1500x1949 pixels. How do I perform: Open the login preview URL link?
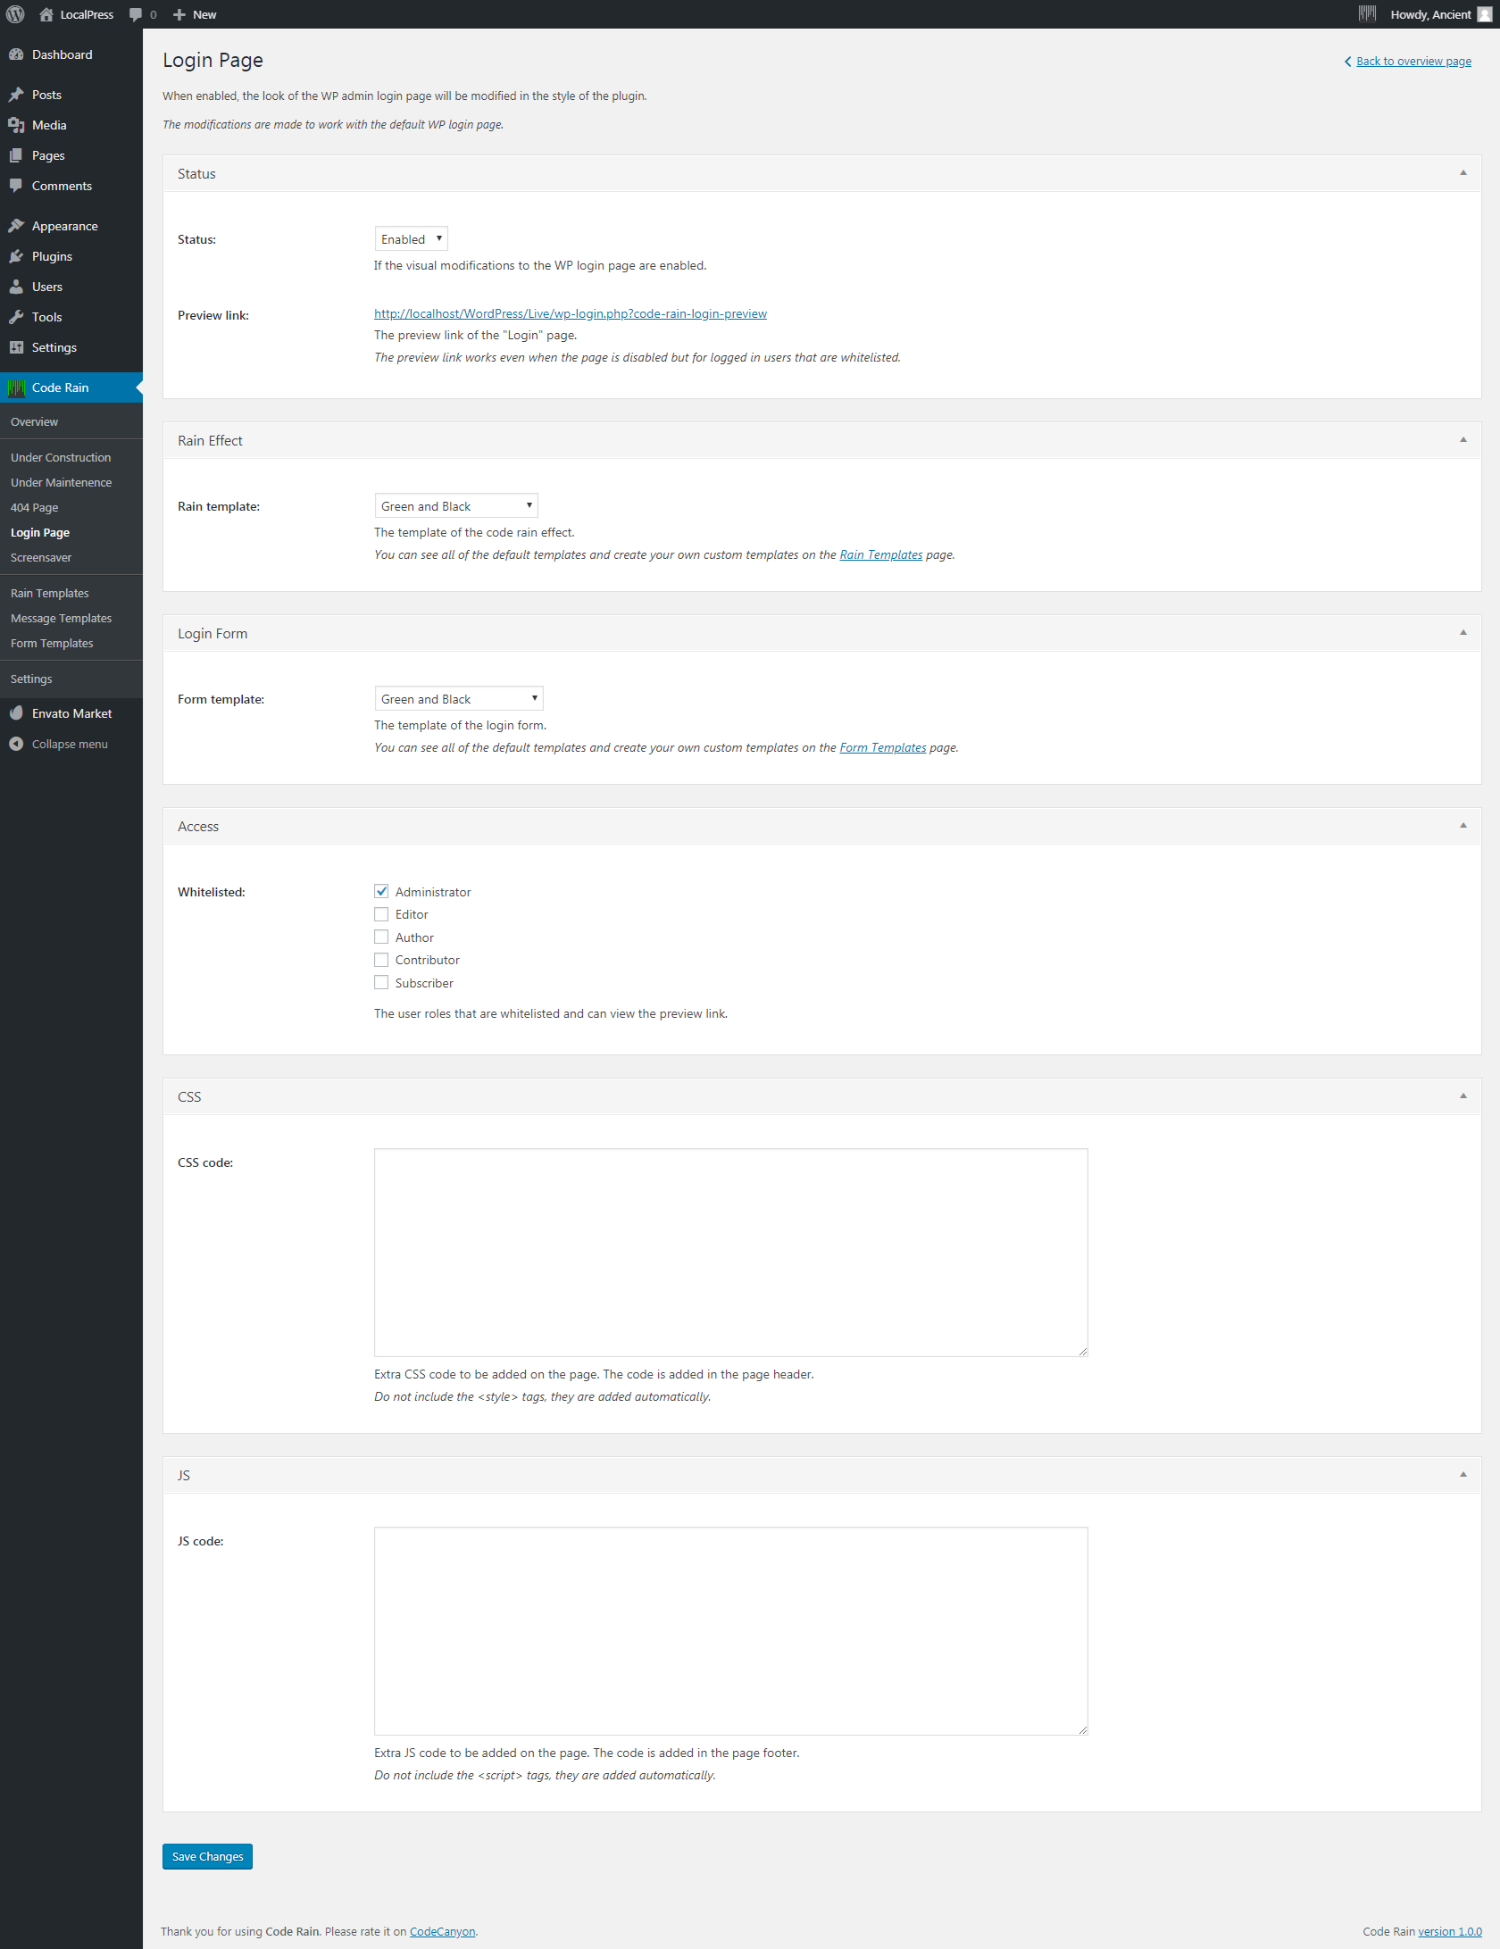570,314
